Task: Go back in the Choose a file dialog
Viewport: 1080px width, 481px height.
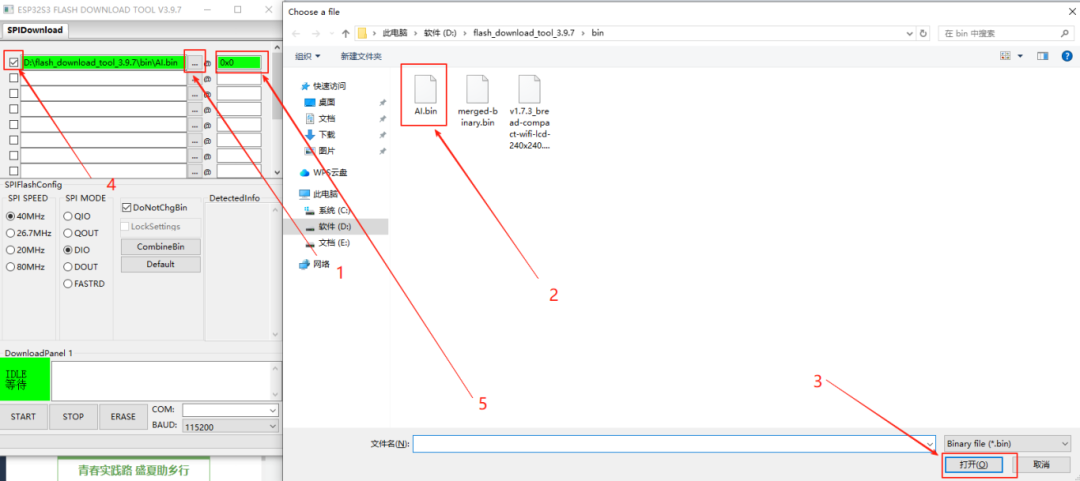Action: [296, 33]
